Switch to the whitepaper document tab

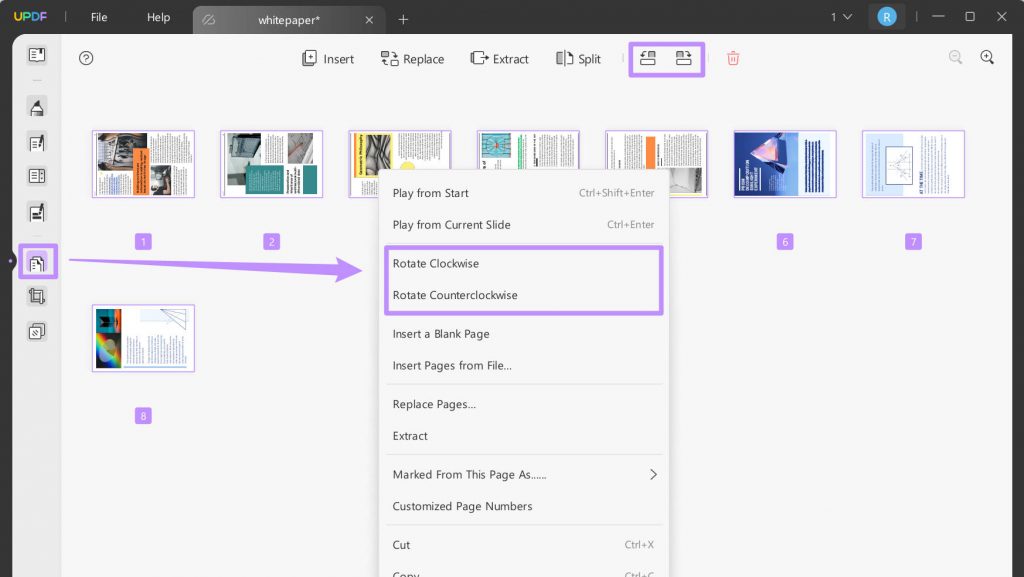[x=290, y=19]
